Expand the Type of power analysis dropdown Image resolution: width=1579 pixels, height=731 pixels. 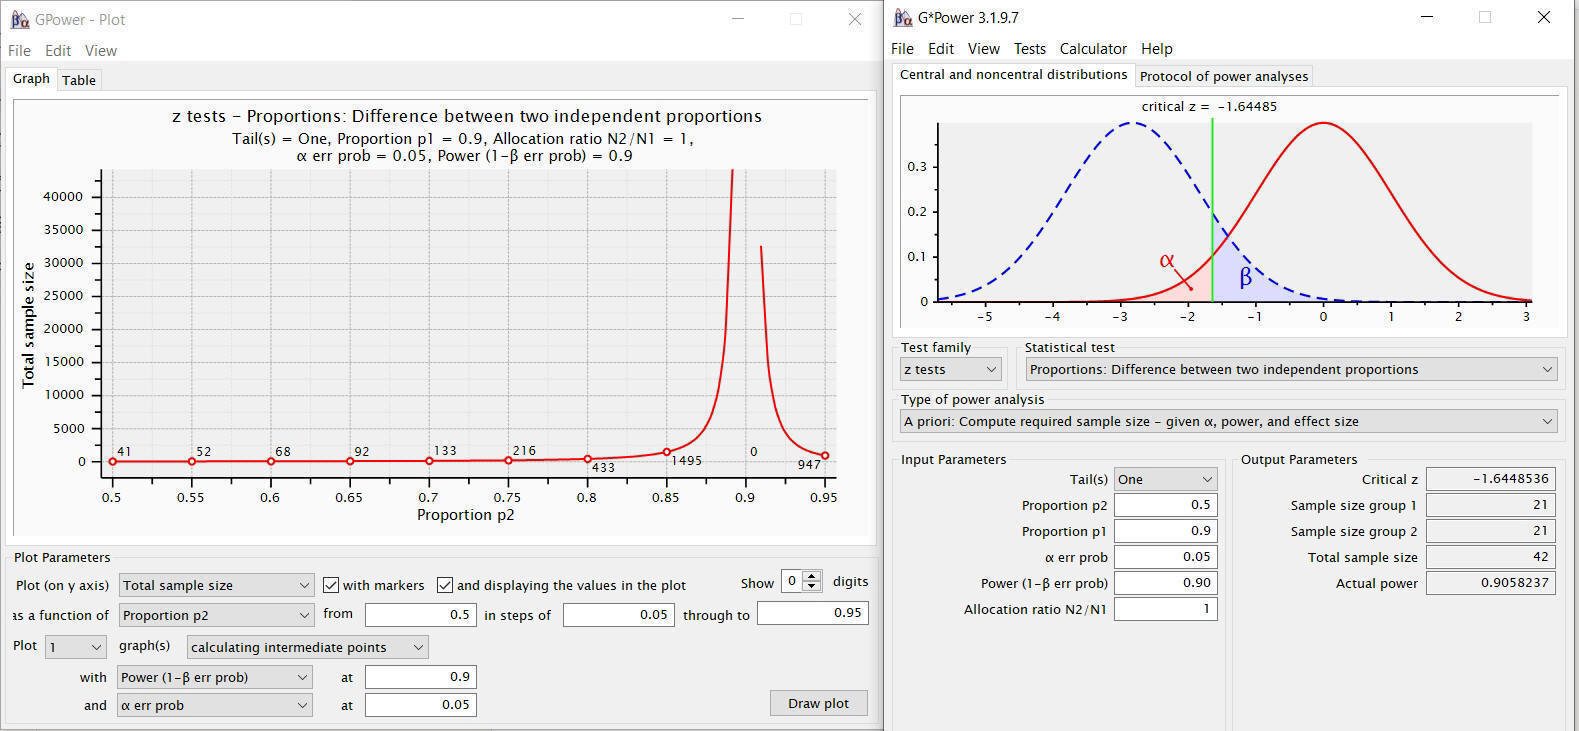pyautogui.click(x=1229, y=421)
